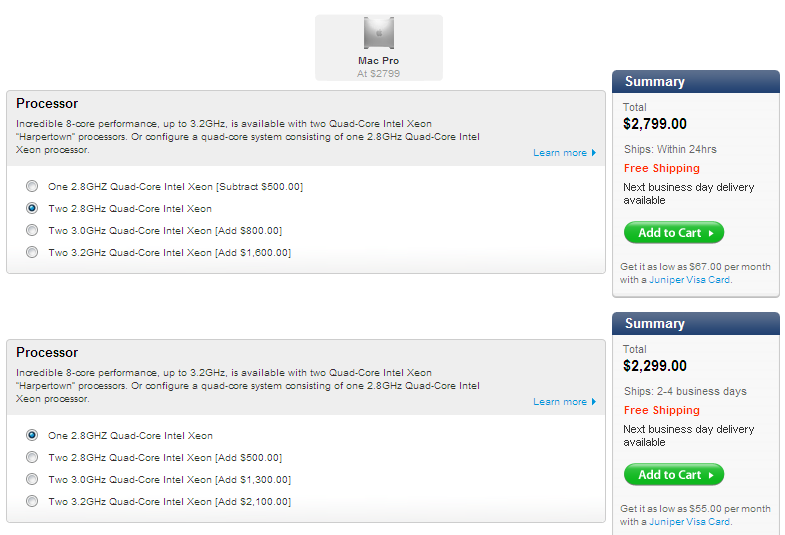785x535 pixels.
Task: Click the Mac Pro tower thumbnail image
Action: (378, 33)
